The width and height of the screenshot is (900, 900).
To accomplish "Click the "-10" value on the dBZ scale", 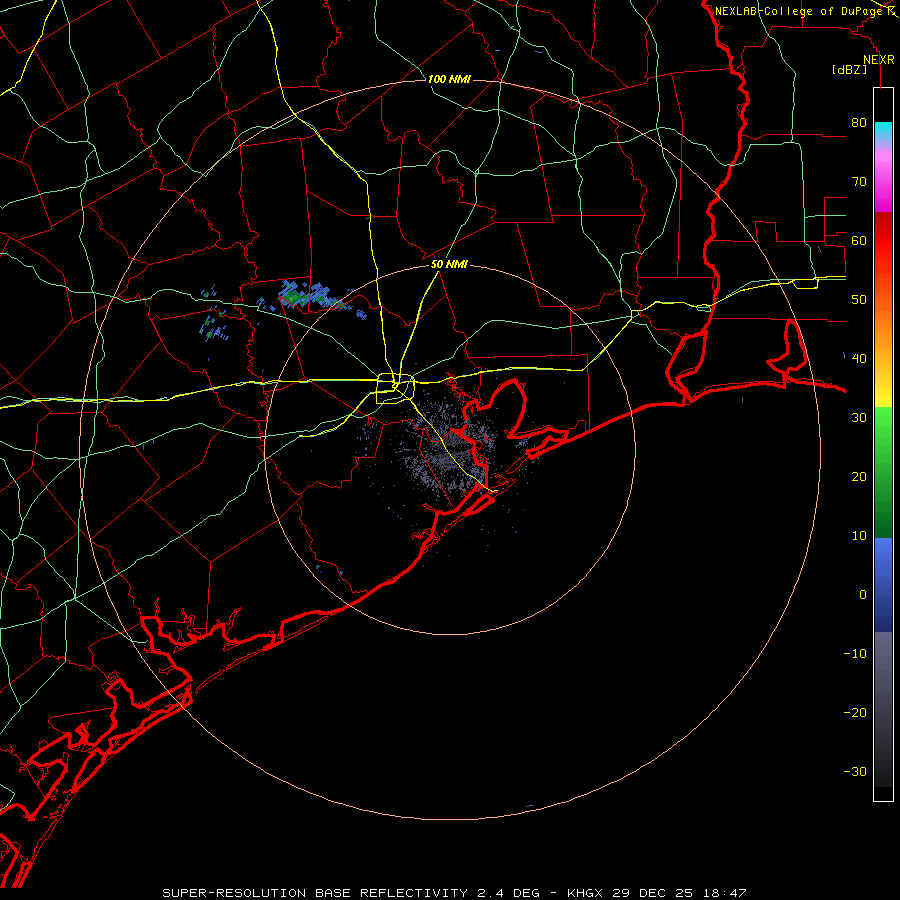I will 855,653.
